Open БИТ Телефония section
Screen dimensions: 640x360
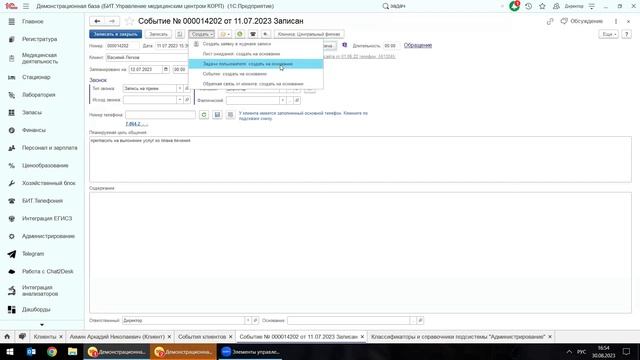(42, 201)
